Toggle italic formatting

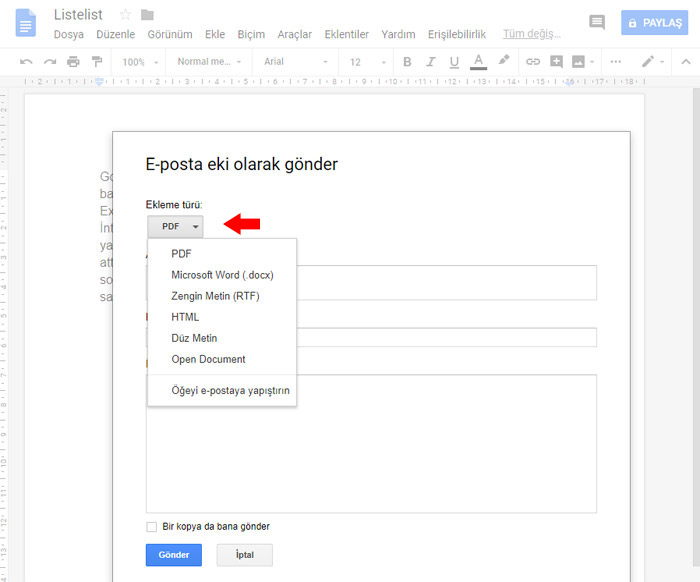pyautogui.click(x=430, y=62)
